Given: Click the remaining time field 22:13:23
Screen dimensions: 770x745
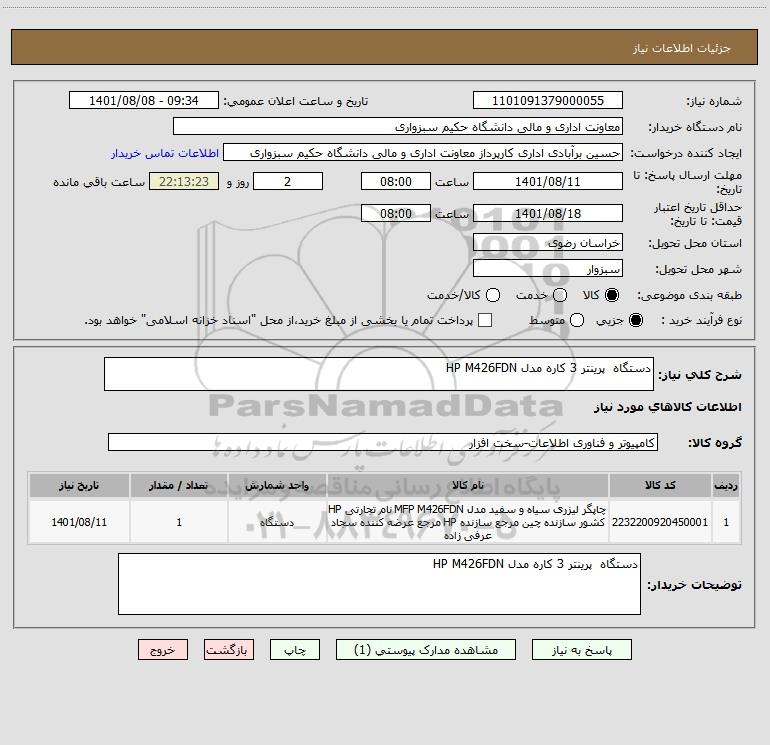Looking at the screenshot, I should (184, 181).
